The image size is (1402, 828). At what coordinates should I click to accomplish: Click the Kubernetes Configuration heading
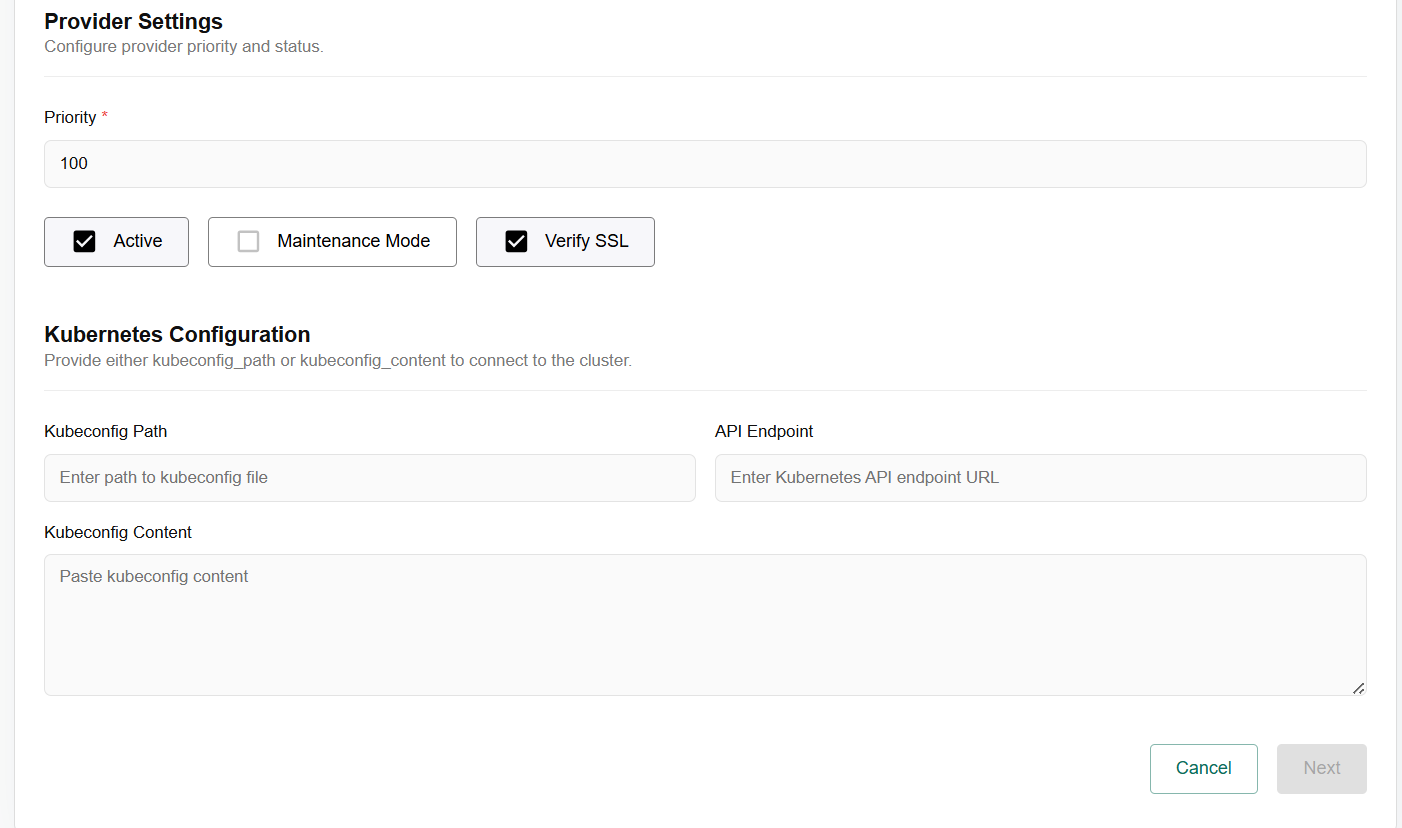coord(177,334)
